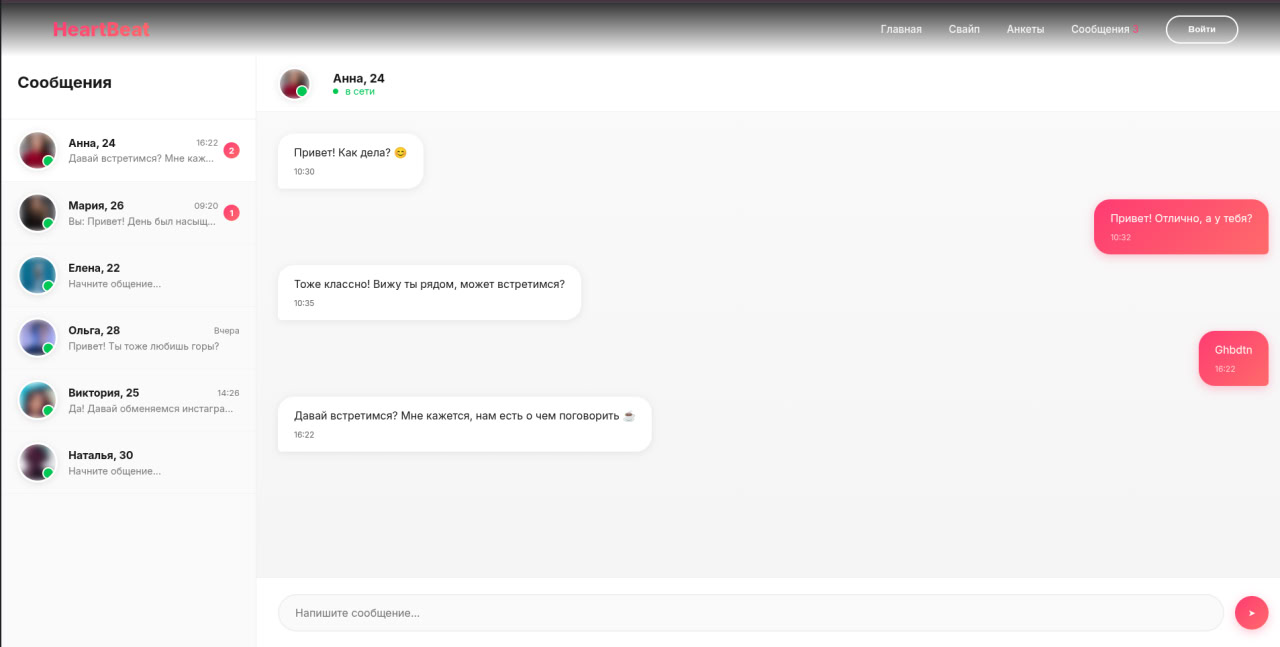
Task: Click the unread badge on Maria's chat
Action: 231,213
